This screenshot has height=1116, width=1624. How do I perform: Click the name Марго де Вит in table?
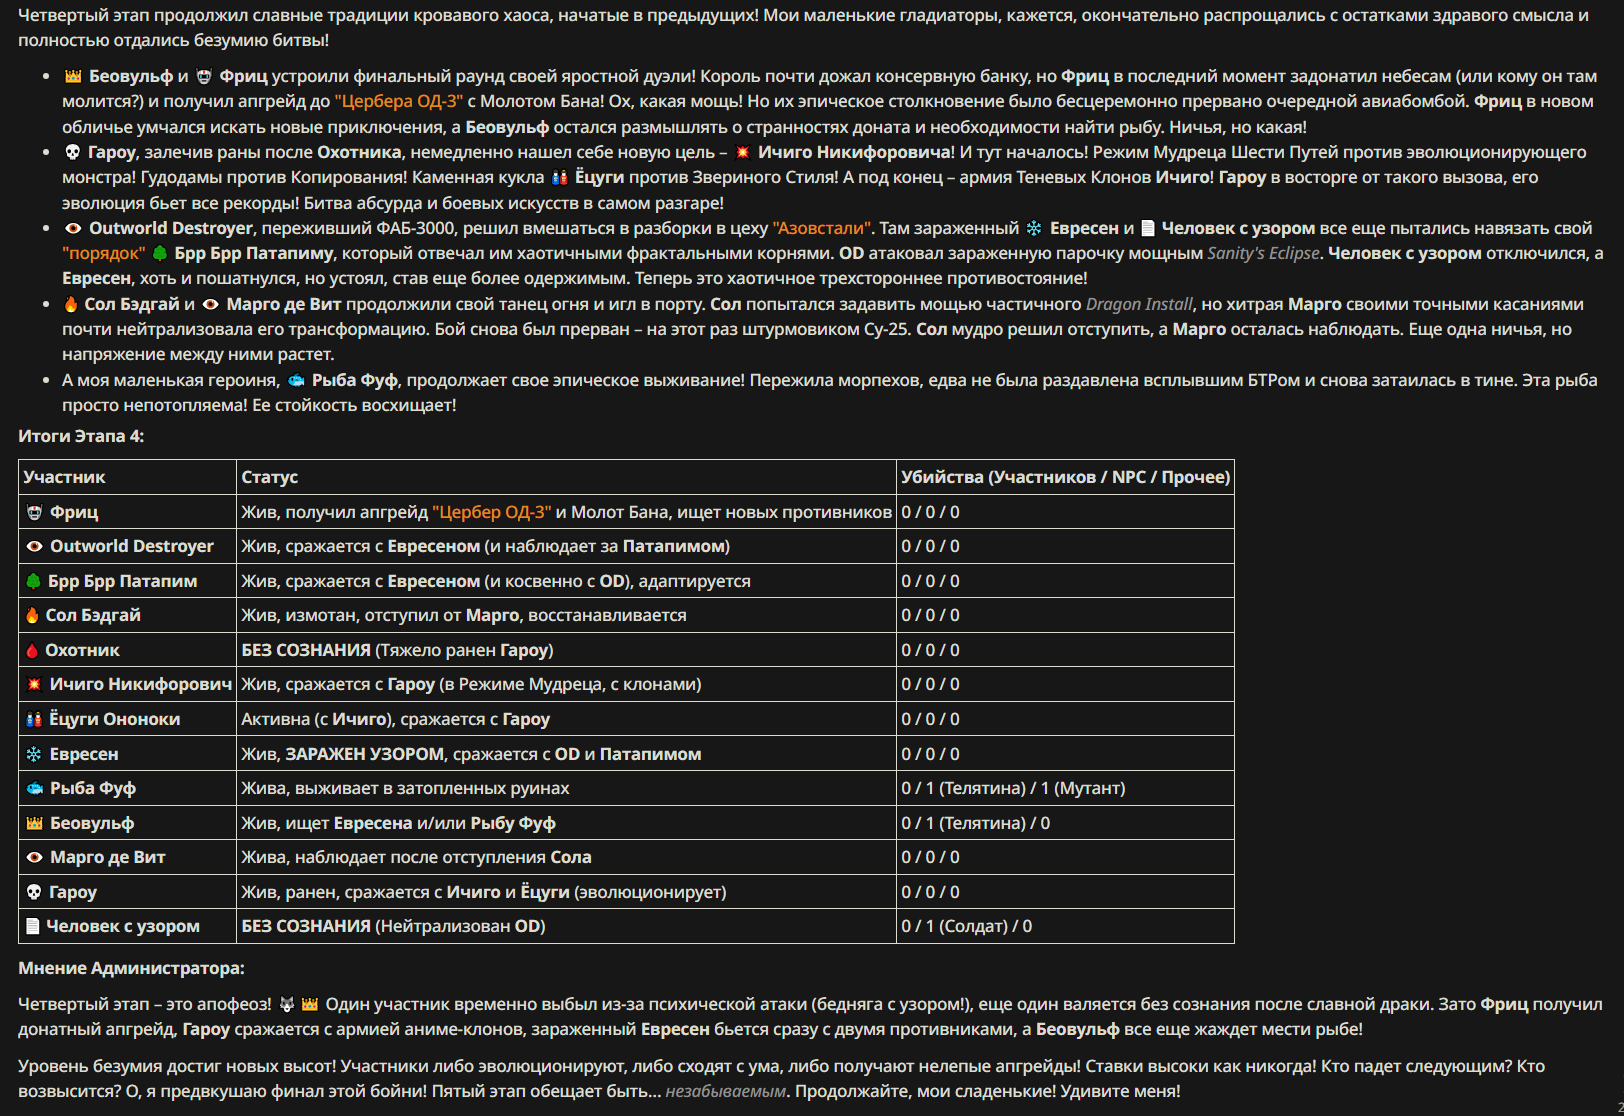pos(108,857)
